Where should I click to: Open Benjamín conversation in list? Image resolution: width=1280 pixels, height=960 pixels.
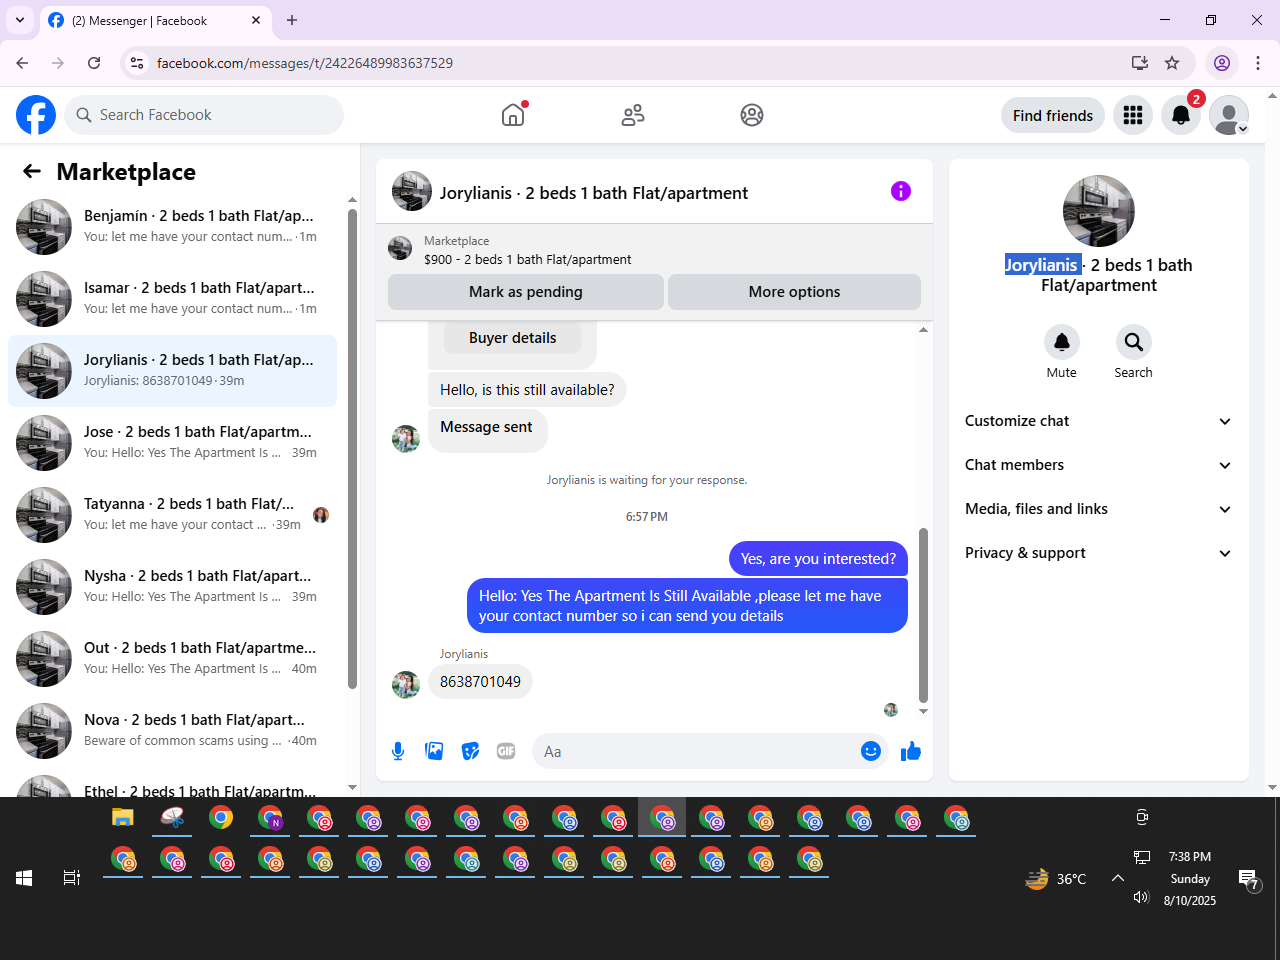point(172,227)
